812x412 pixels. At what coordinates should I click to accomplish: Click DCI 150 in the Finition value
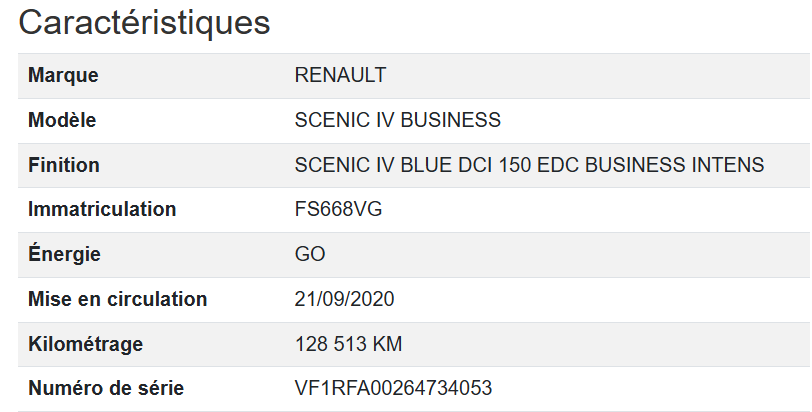point(491,165)
